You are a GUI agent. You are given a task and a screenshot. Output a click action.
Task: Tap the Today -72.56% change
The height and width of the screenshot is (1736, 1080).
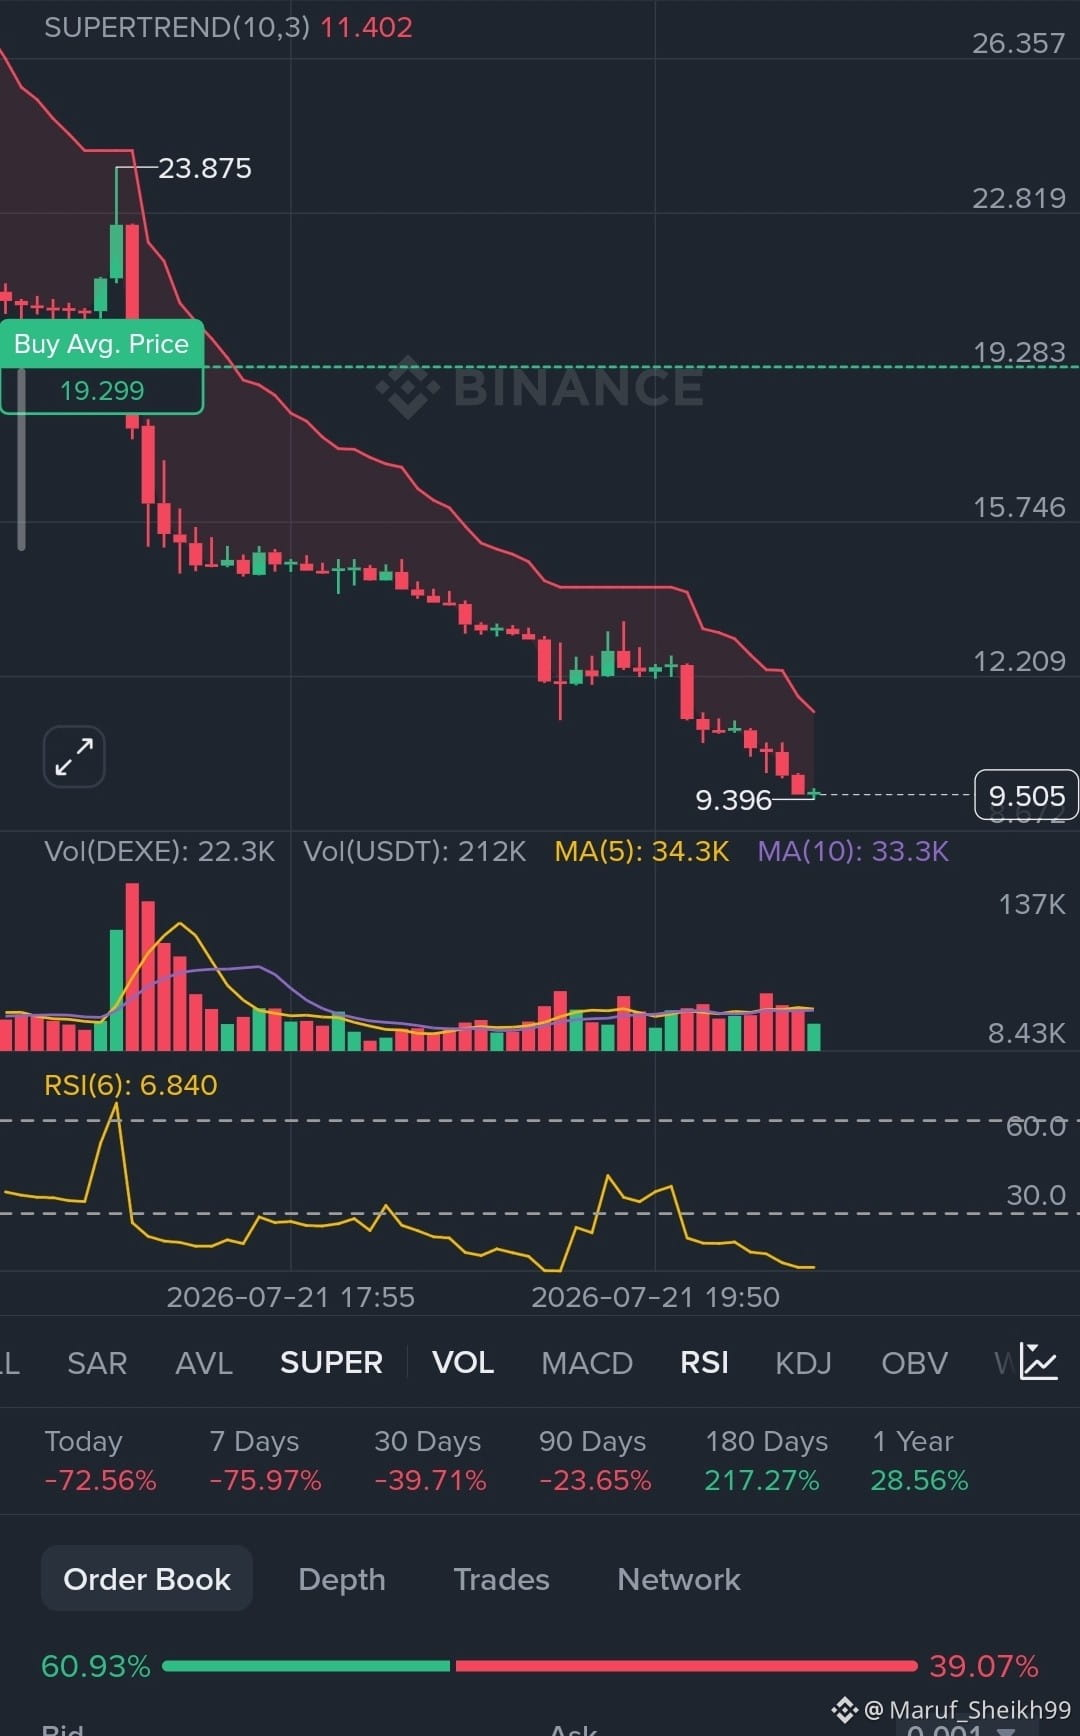[100, 1461]
